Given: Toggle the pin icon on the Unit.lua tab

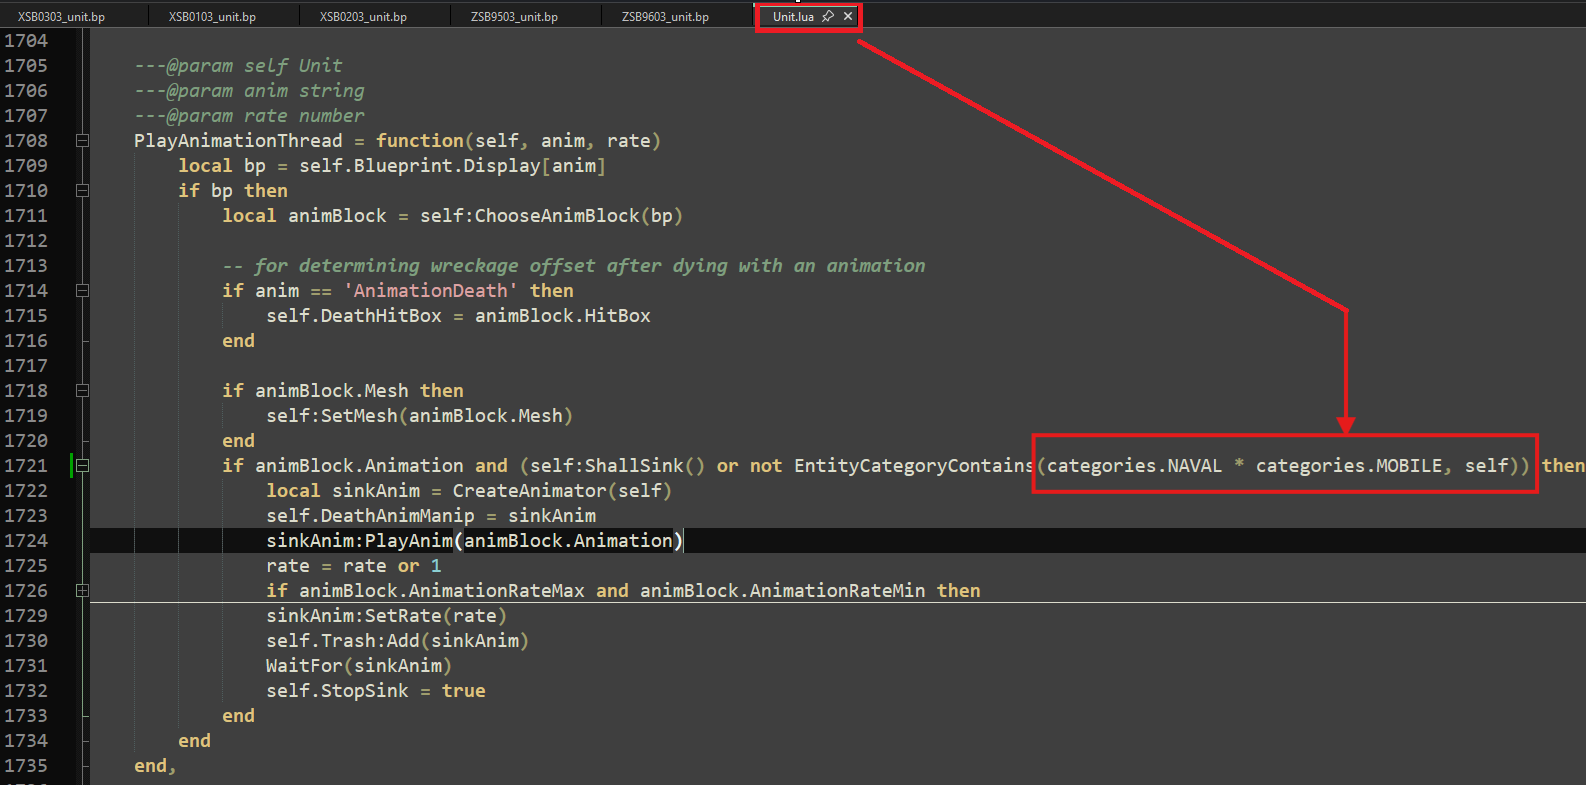Looking at the screenshot, I should [x=828, y=17].
